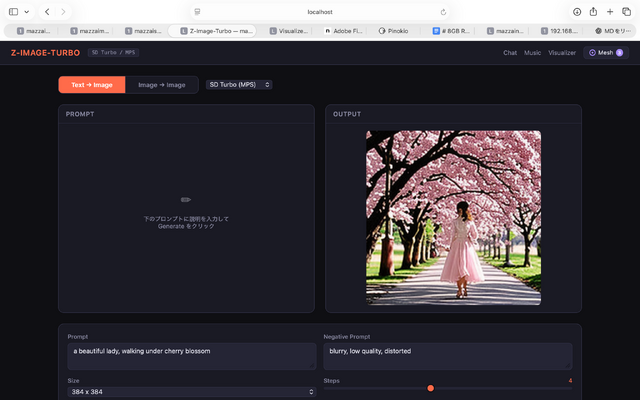Expand the sidebar menu chevron in Safari
Screen dimensions: 640x400
[27, 11]
